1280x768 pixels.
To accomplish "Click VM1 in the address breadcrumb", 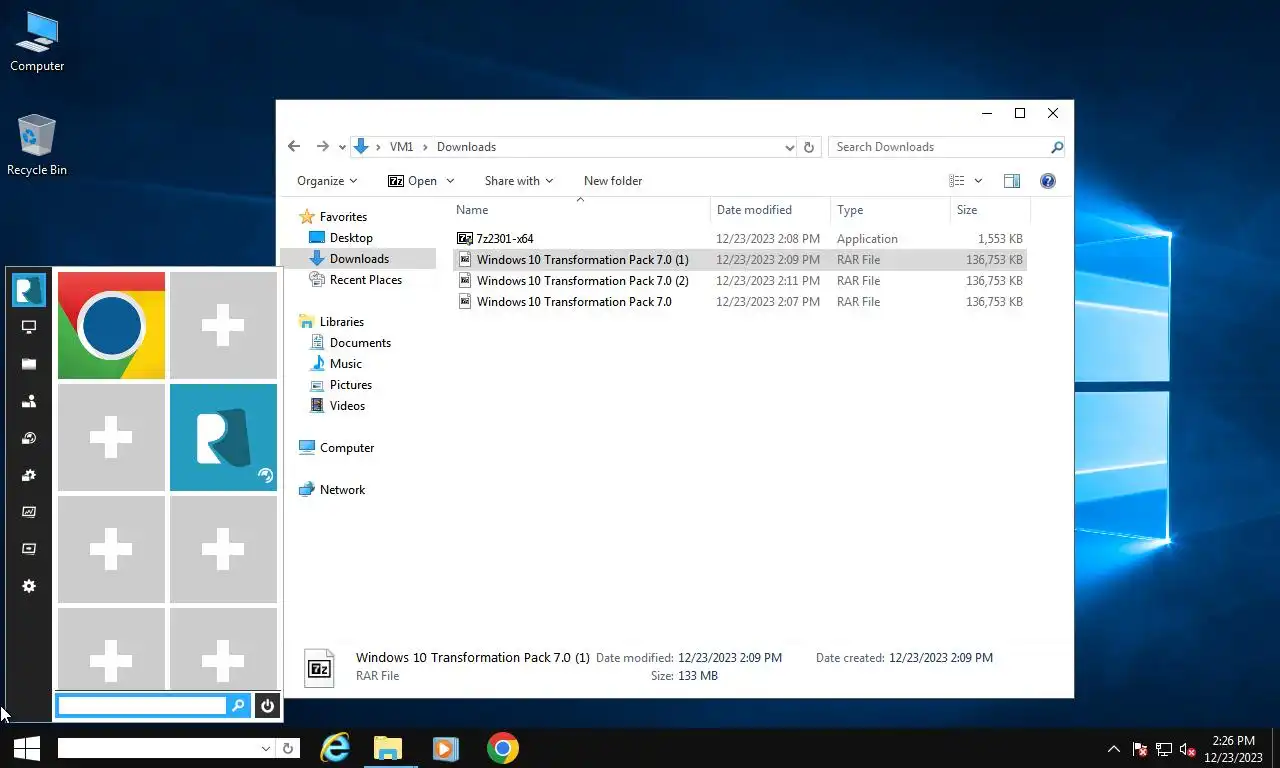I will [401, 147].
